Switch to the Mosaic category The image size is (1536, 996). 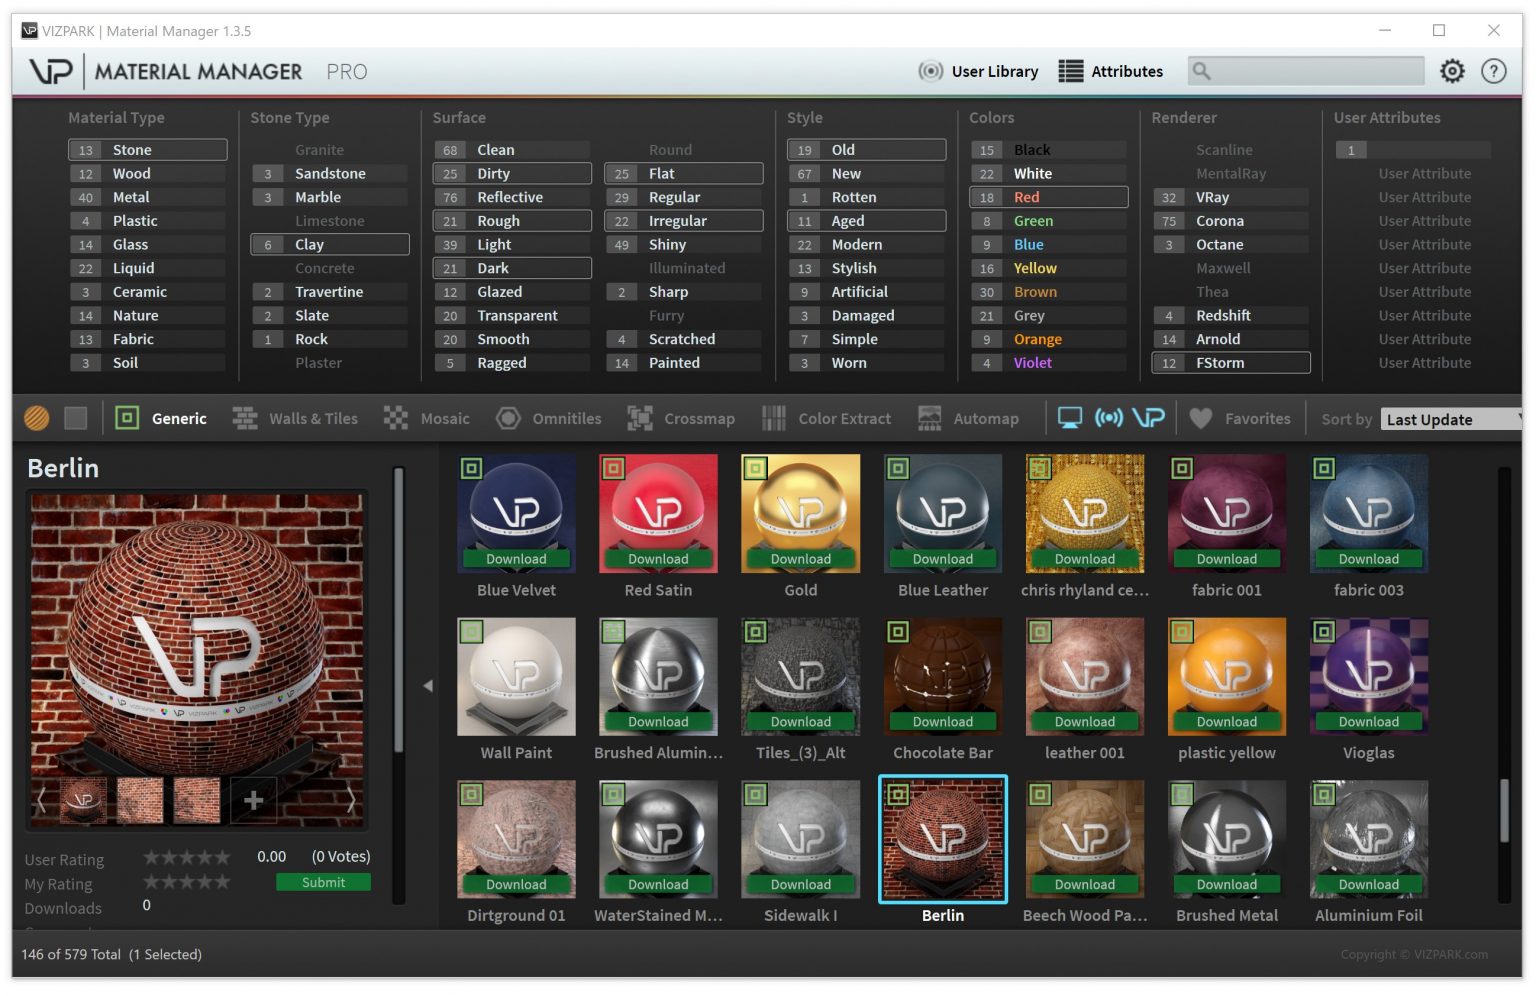444,418
